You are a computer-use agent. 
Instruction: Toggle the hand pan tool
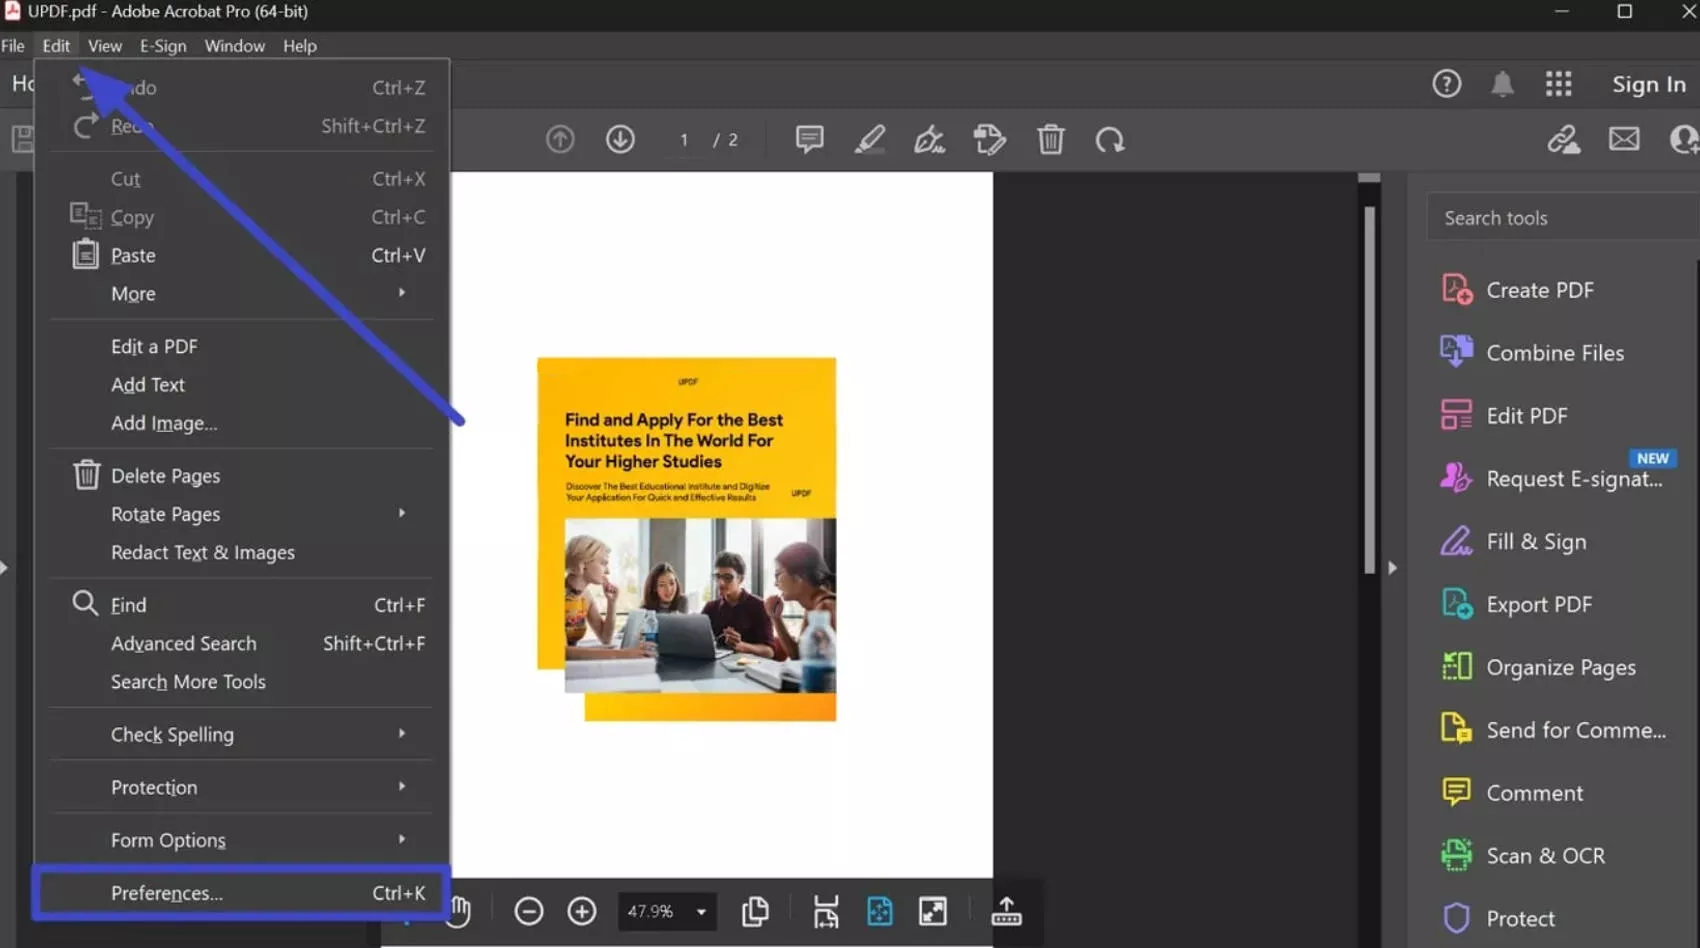[458, 911]
